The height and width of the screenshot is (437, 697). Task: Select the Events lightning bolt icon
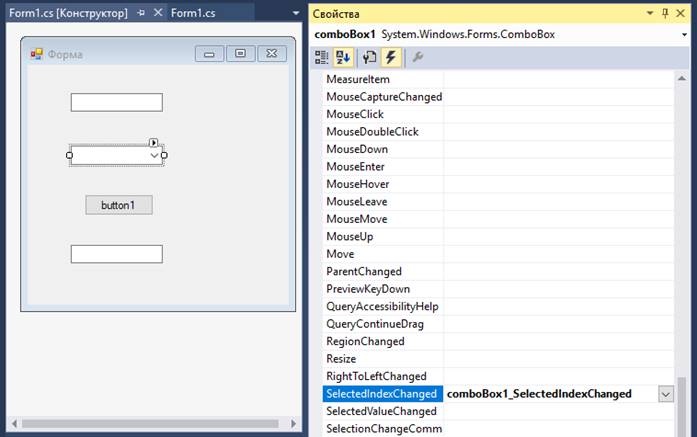point(390,57)
